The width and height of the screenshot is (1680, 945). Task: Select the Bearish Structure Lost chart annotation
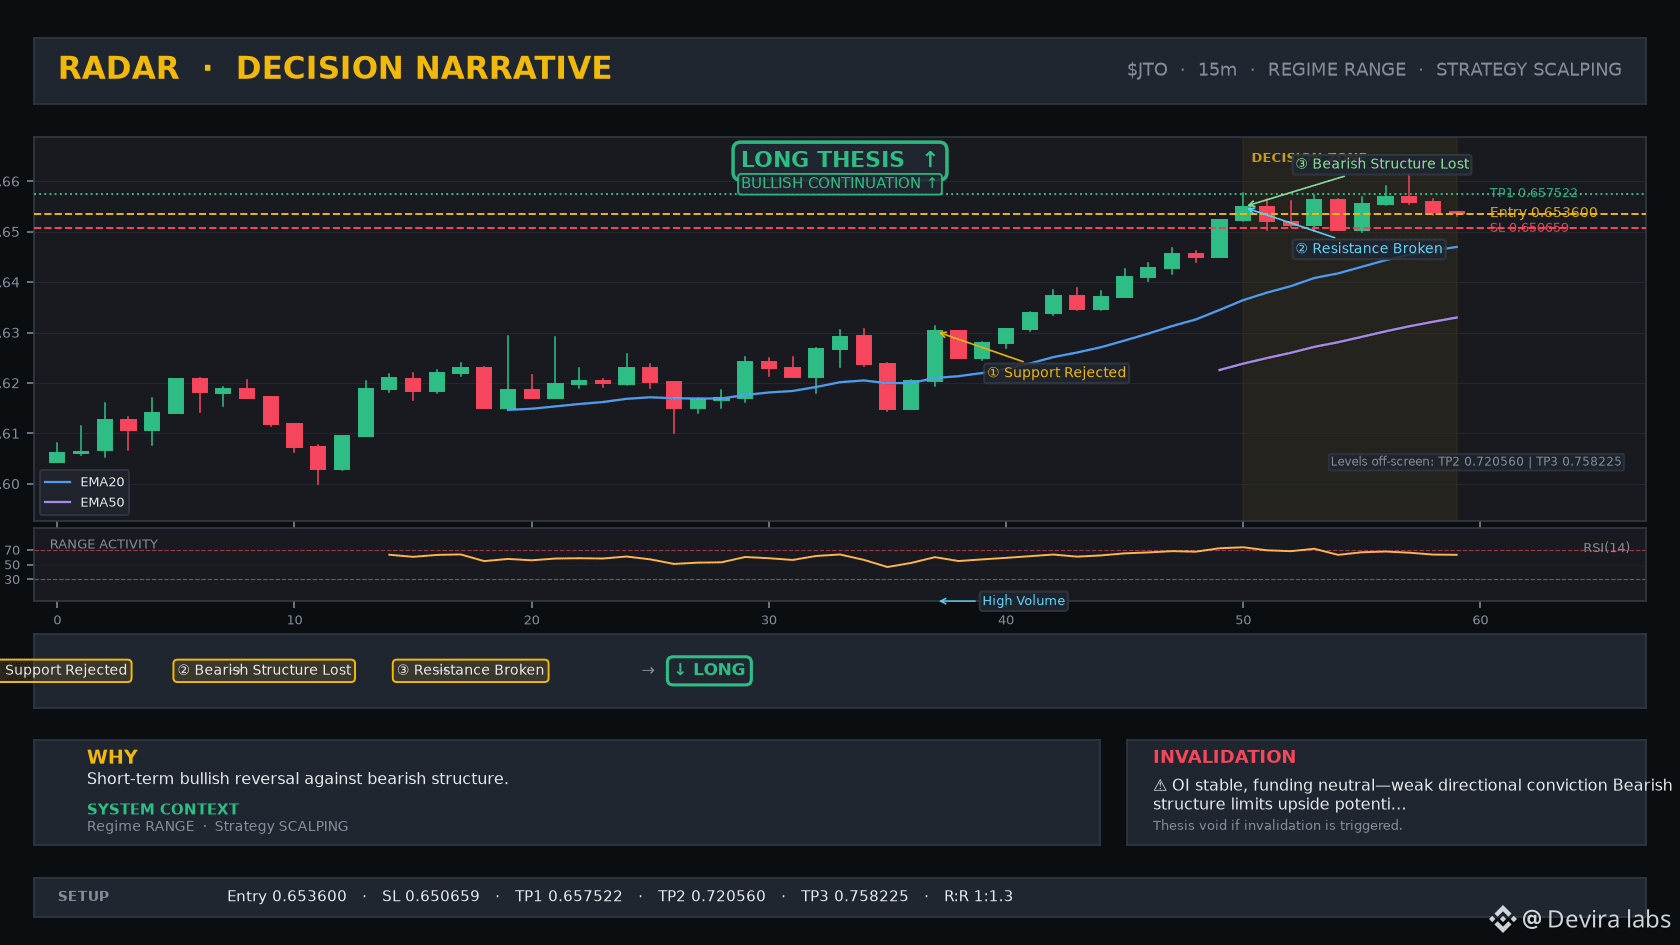click(1382, 164)
